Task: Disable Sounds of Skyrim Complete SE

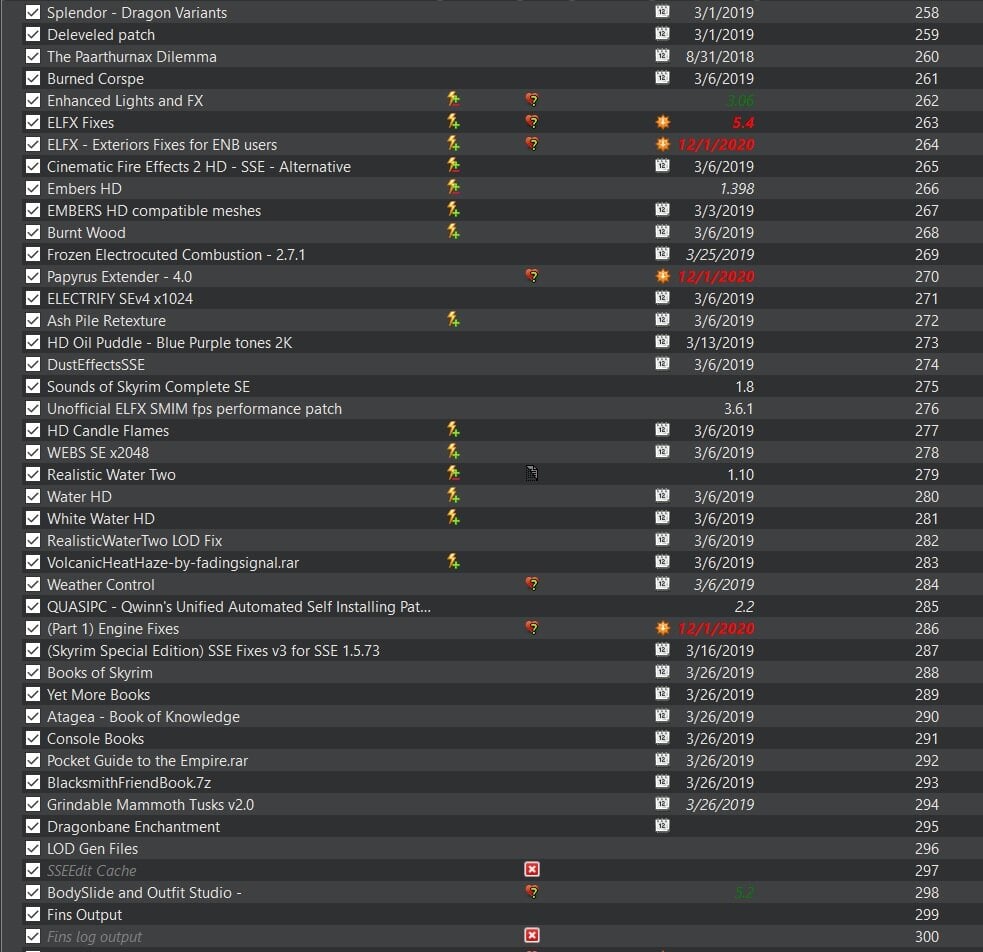Action: pyautogui.click(x=33, y=386)
